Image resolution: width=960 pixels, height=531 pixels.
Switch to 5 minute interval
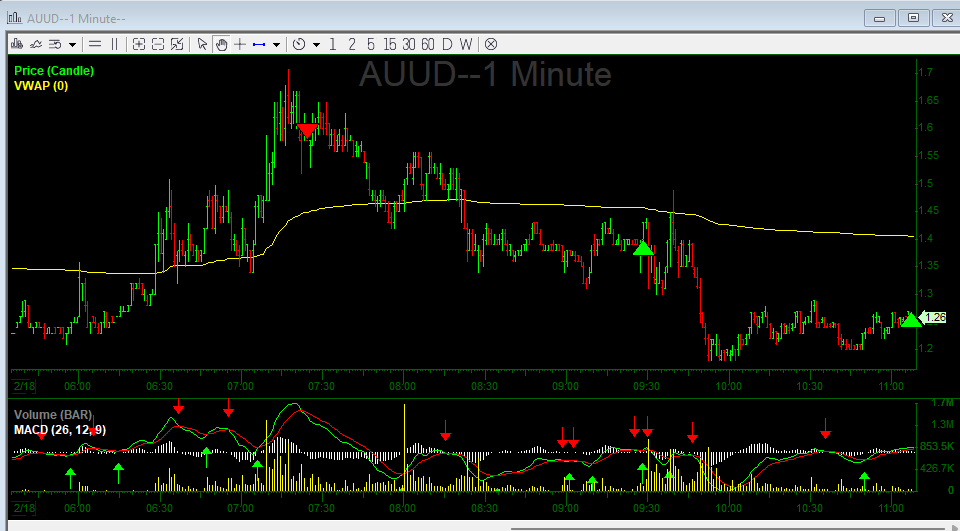tap(371, 44)
